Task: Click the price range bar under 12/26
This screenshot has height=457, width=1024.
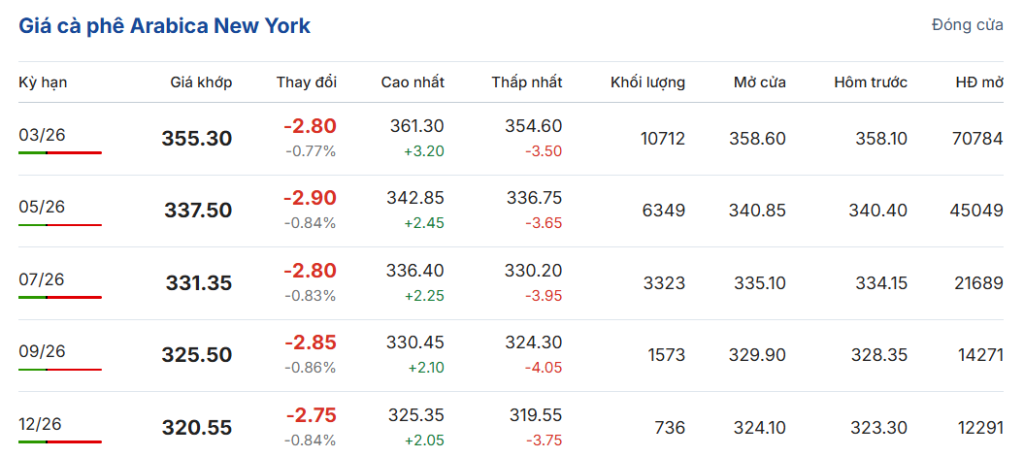Action: click(x=60, y=441)
